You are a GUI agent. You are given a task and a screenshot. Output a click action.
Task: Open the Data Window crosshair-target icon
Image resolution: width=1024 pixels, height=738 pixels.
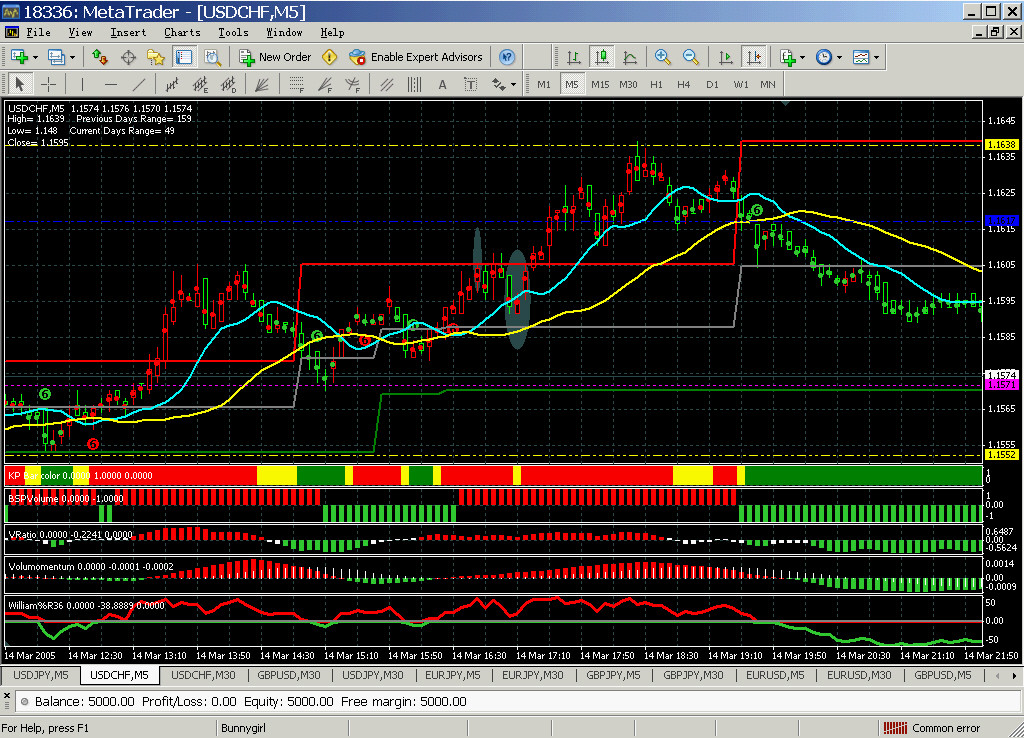(128, 57)
